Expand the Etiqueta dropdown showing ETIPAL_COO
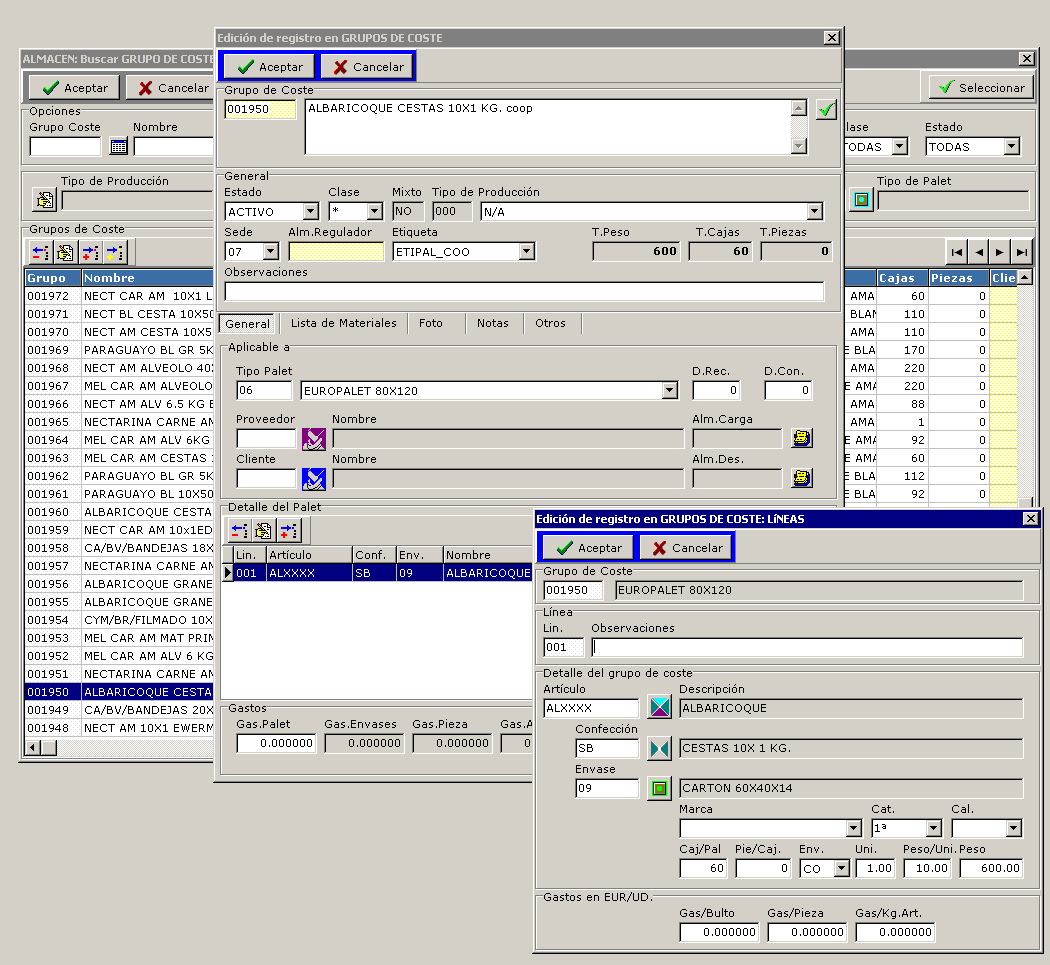The width and height of the screenshot is (1050, 965). click(x=526, y=252)
